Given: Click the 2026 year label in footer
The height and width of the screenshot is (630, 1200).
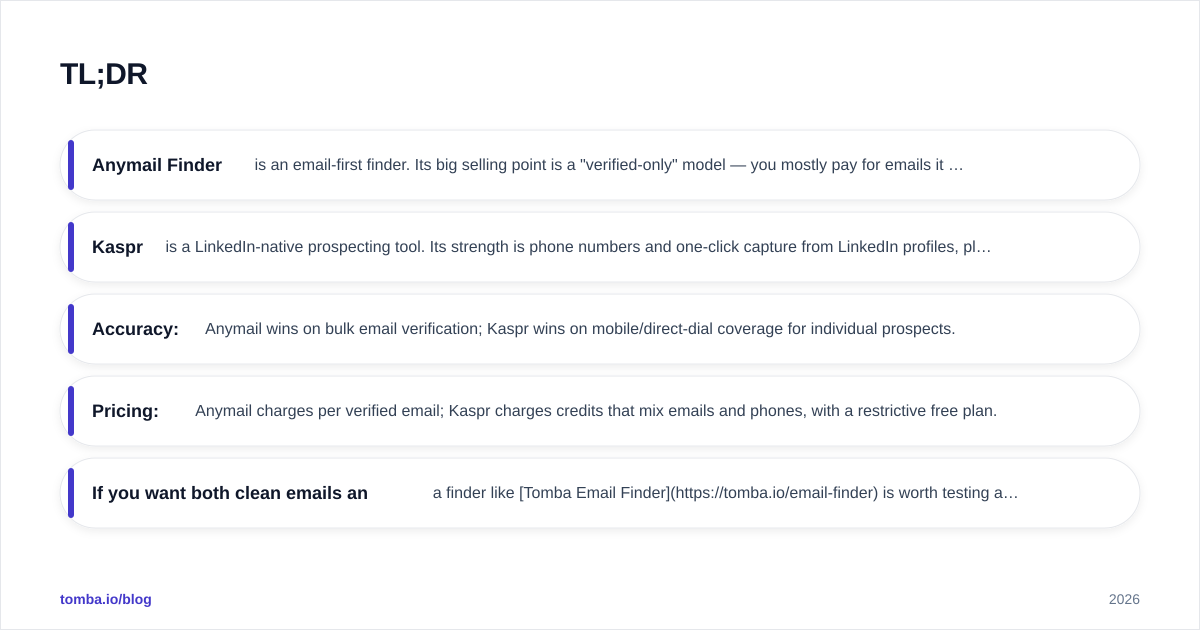Looking at the screenshot, I should pos(1124,599).
